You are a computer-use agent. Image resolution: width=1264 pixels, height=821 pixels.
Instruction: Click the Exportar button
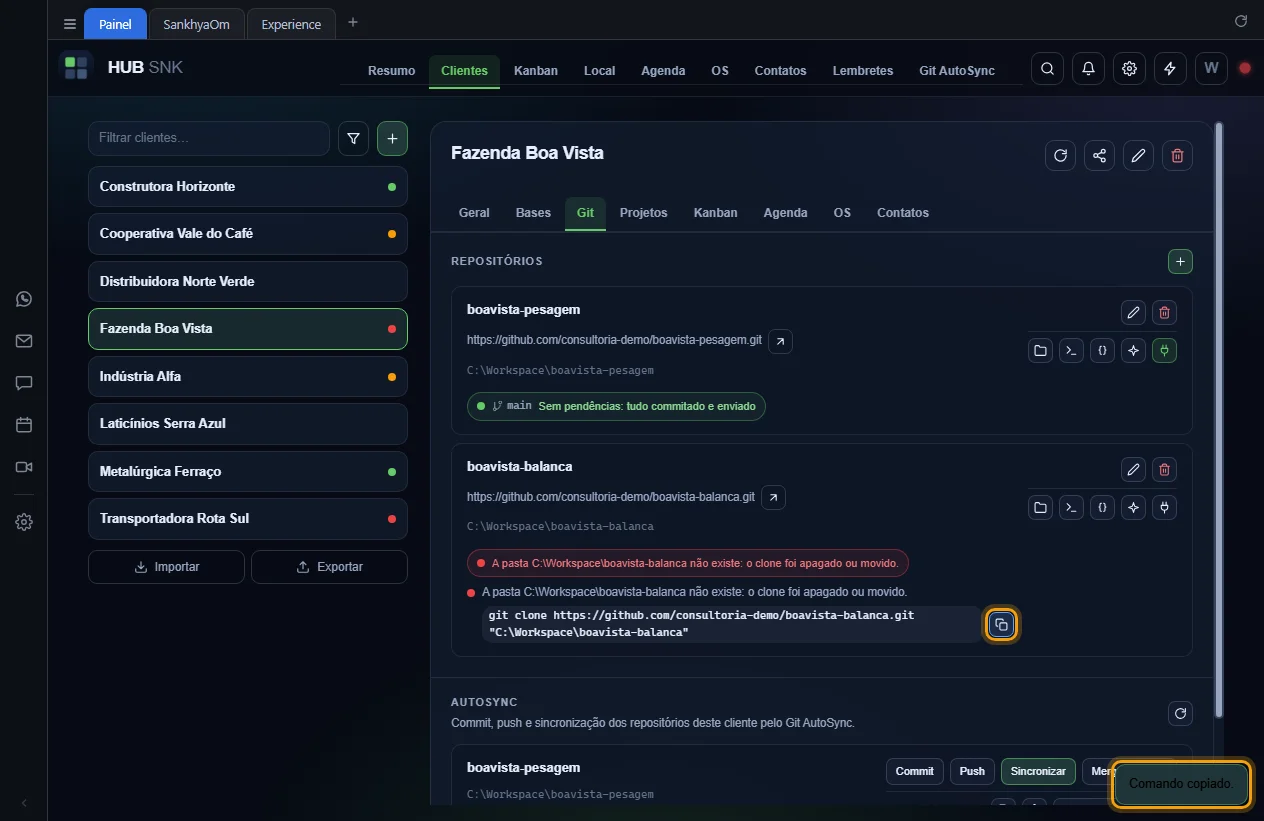329,567
